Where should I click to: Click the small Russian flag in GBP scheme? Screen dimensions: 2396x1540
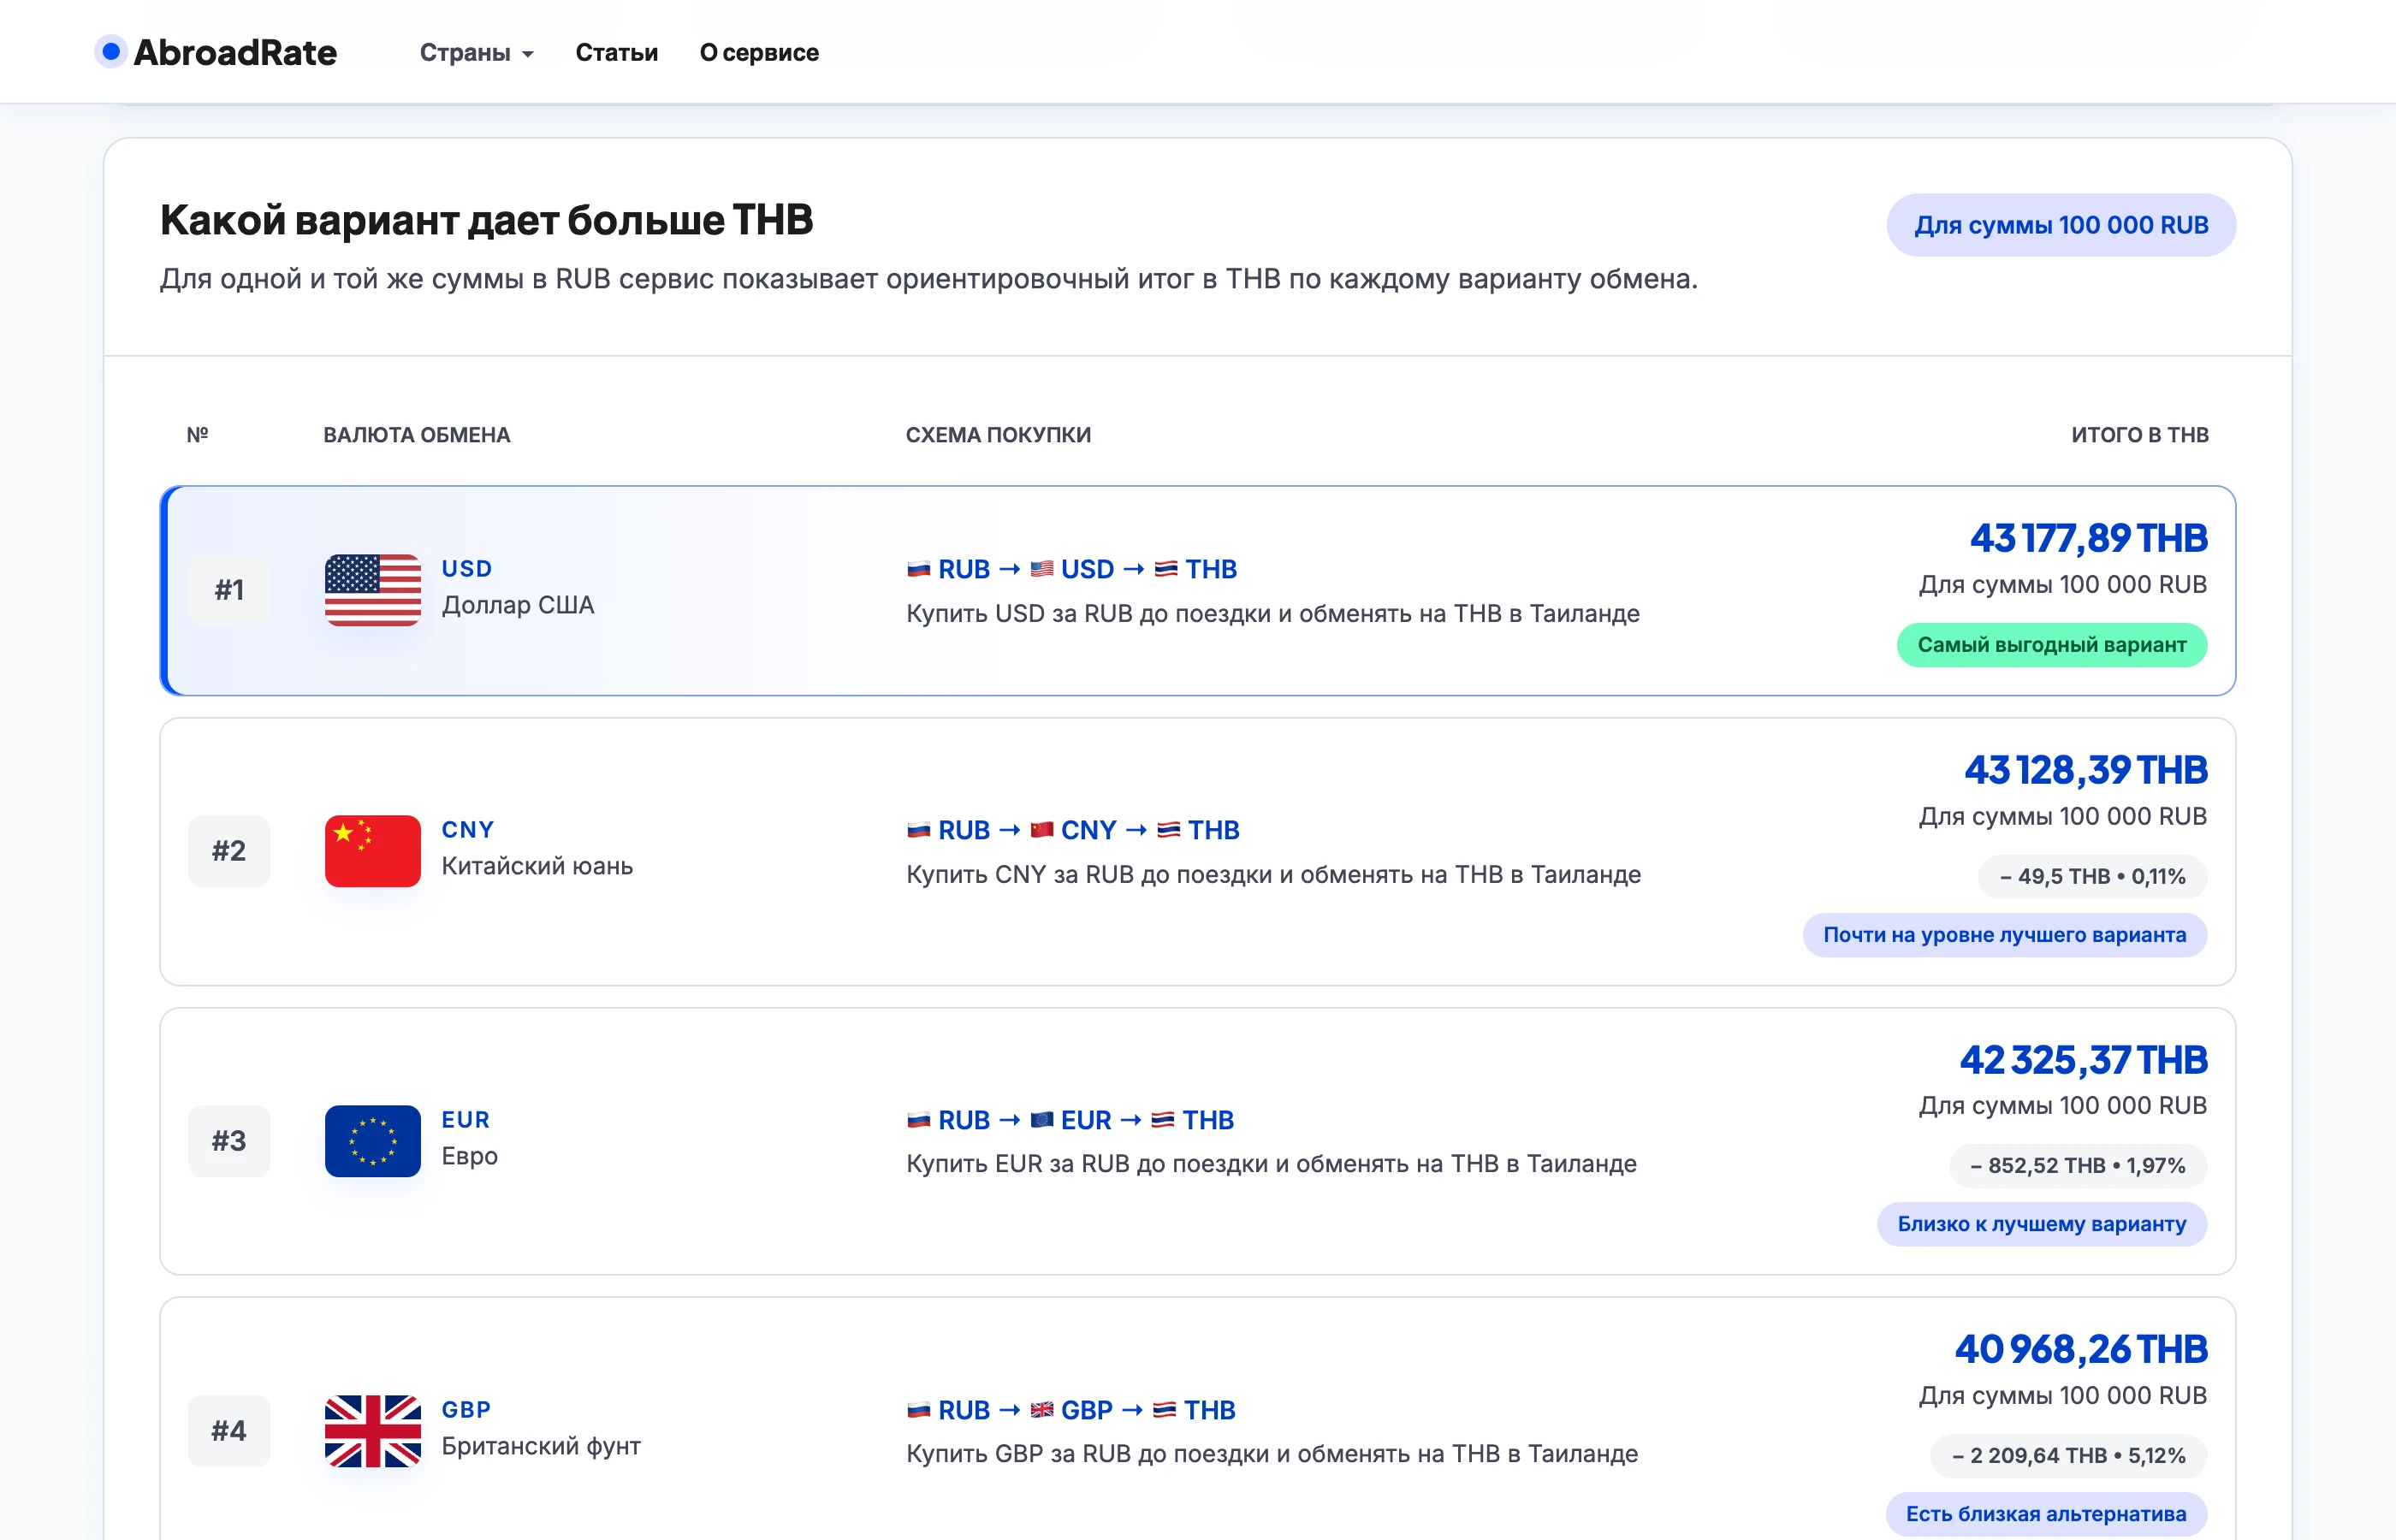[x=918, y=1410]
